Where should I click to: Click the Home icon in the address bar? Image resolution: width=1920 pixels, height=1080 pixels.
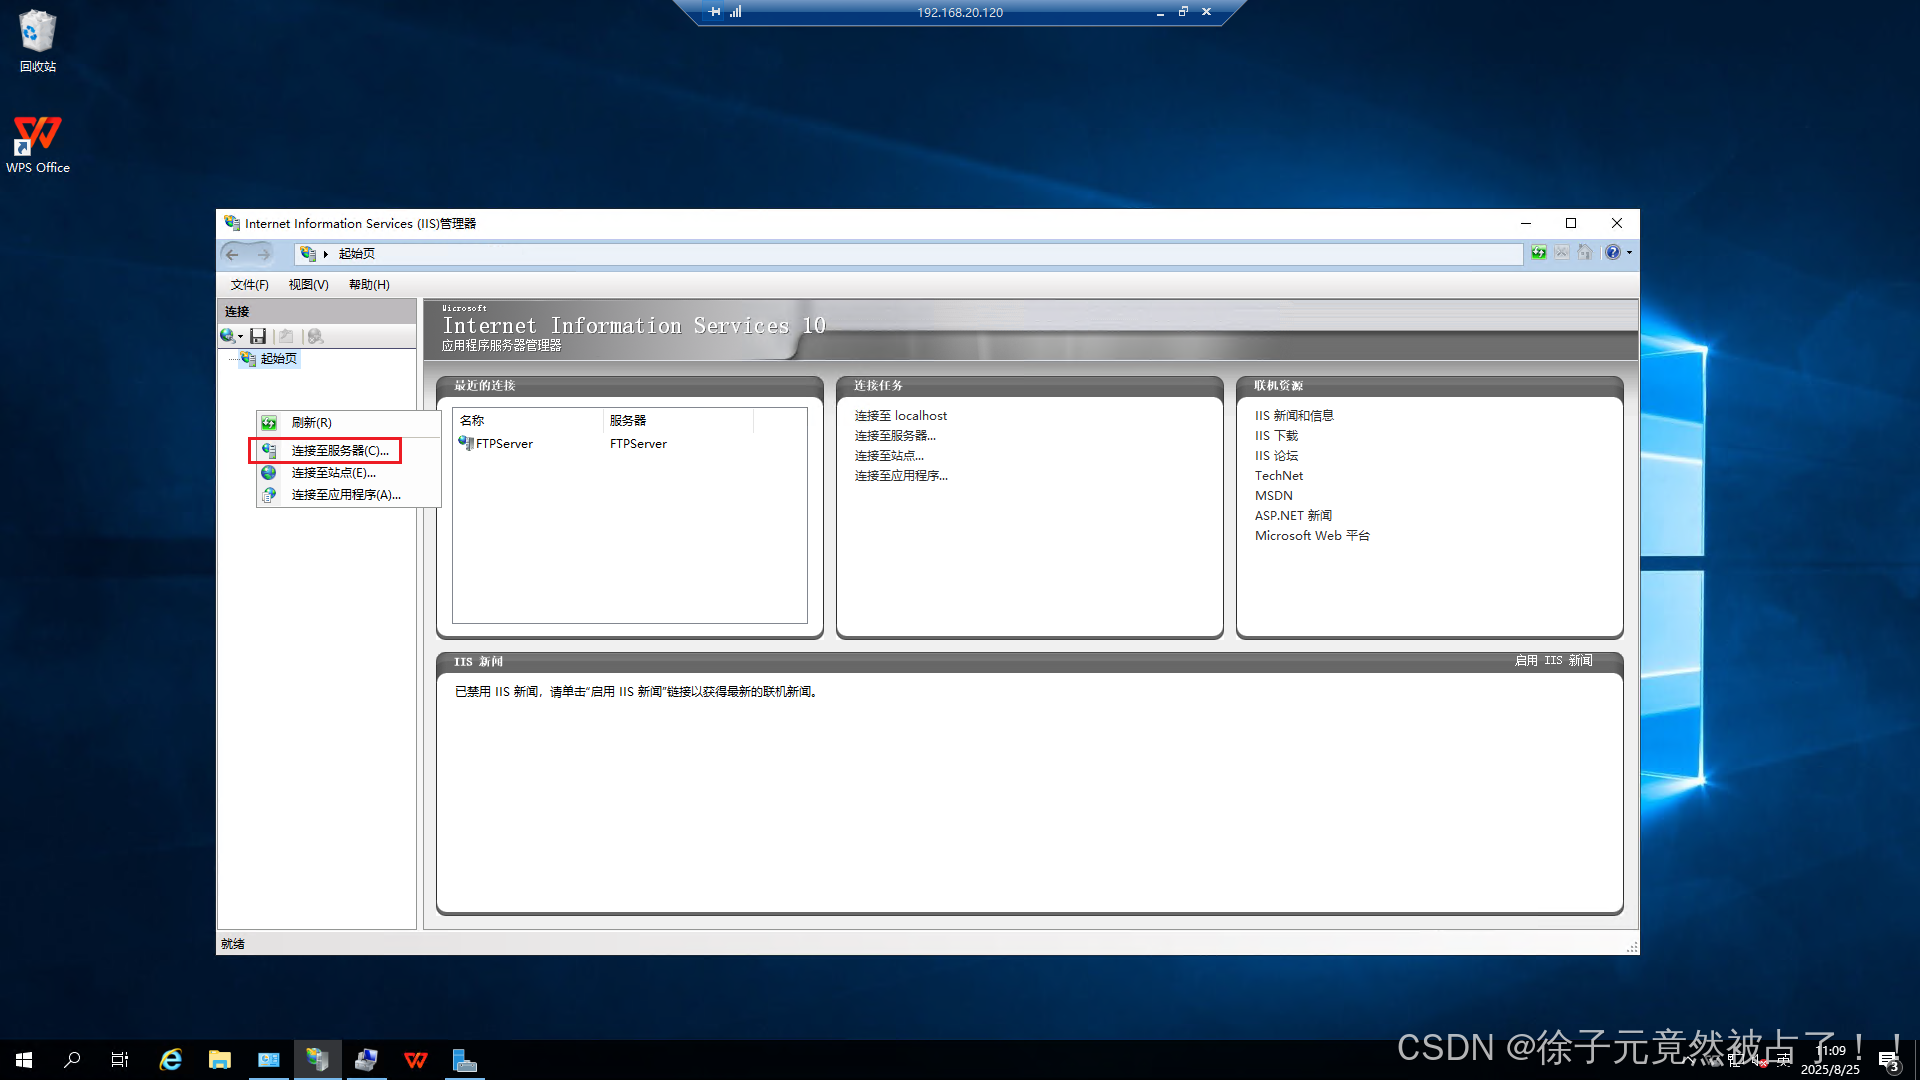click(1585, 253)
